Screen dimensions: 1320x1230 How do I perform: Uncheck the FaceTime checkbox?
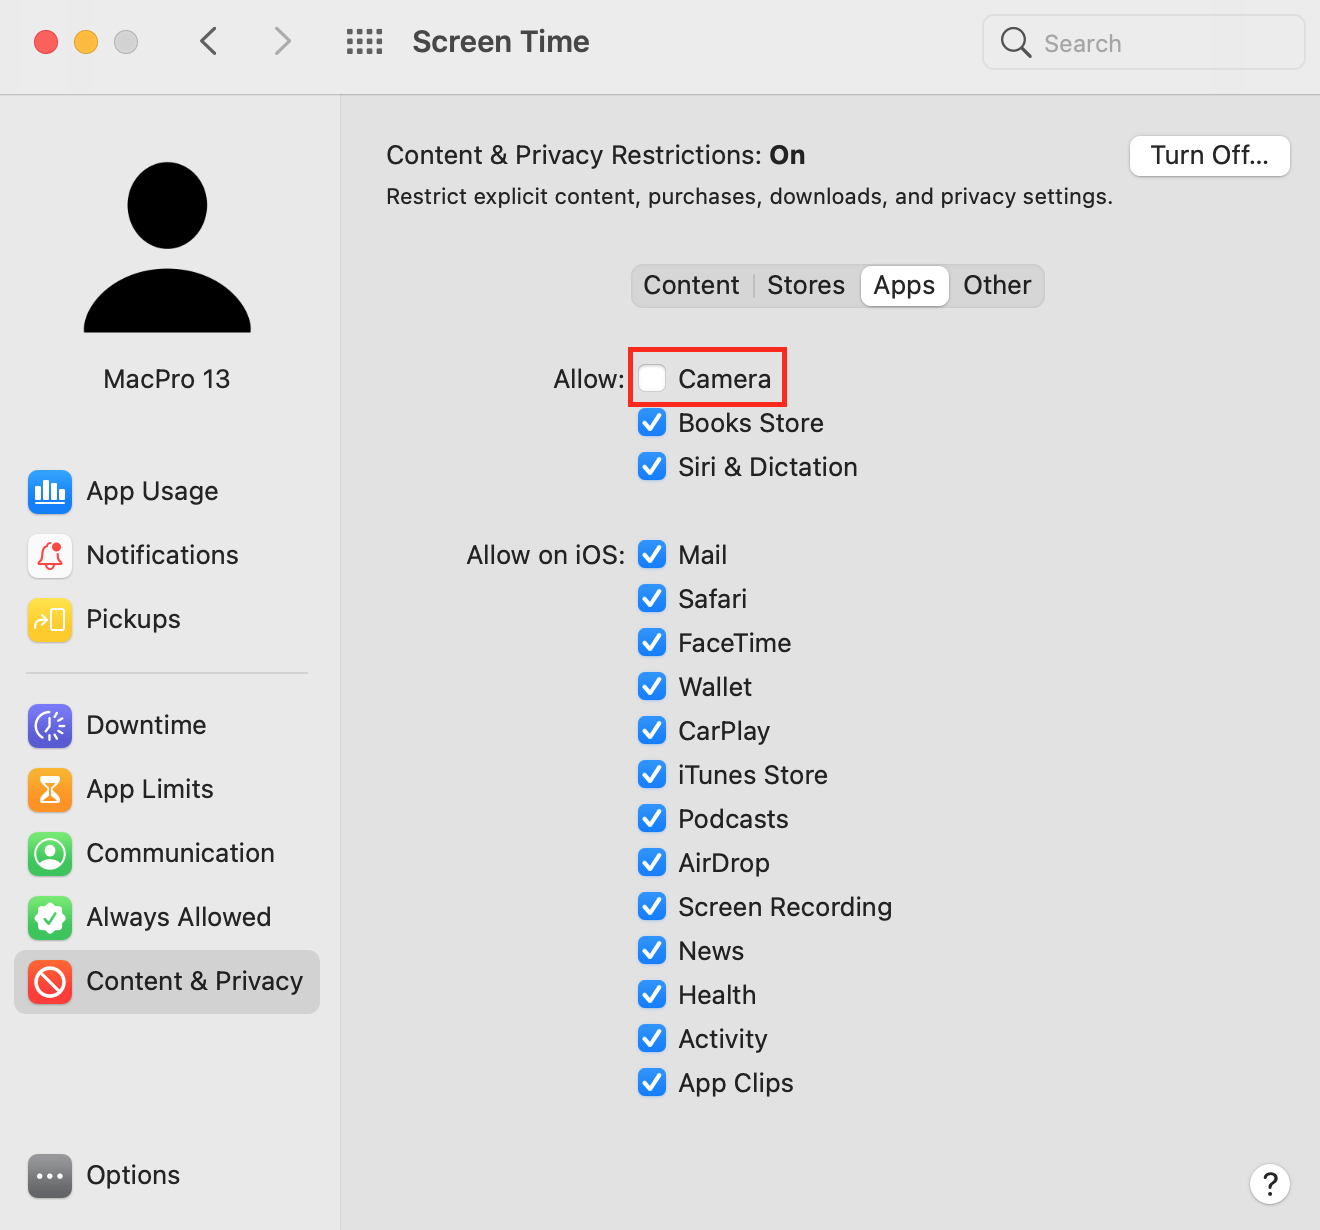[652, 642]
